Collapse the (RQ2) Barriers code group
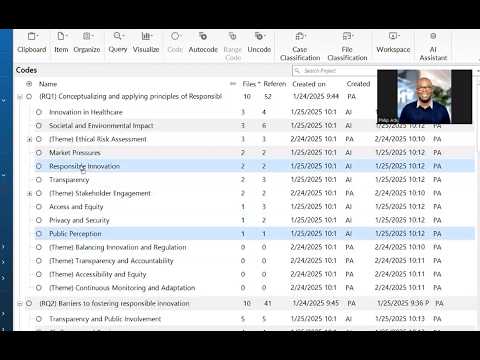The image size is (480, 360). point(20,303)
